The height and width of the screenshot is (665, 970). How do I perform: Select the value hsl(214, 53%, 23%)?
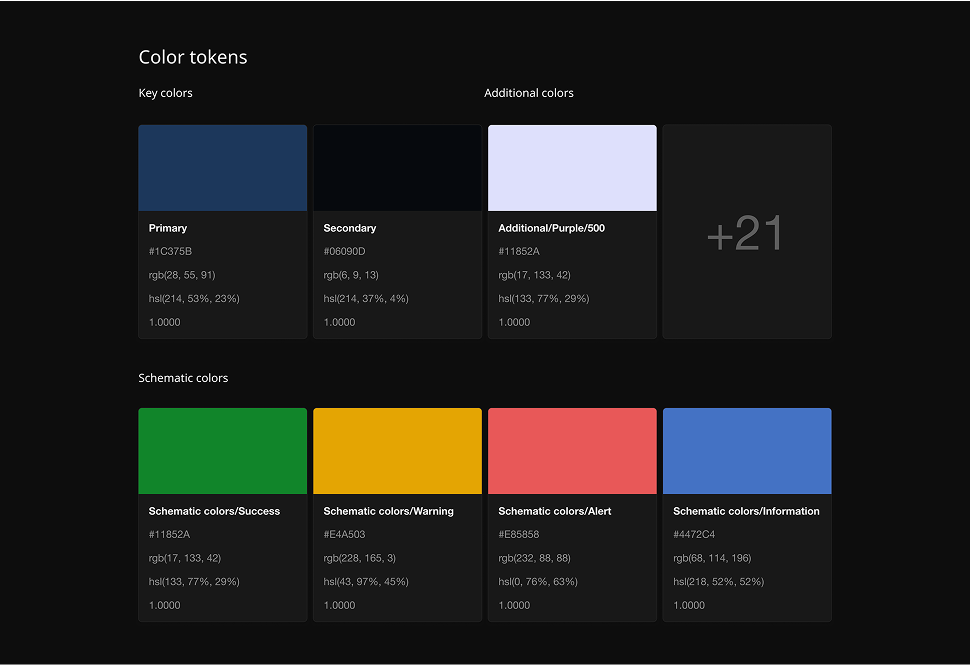[x=194, y=298]
